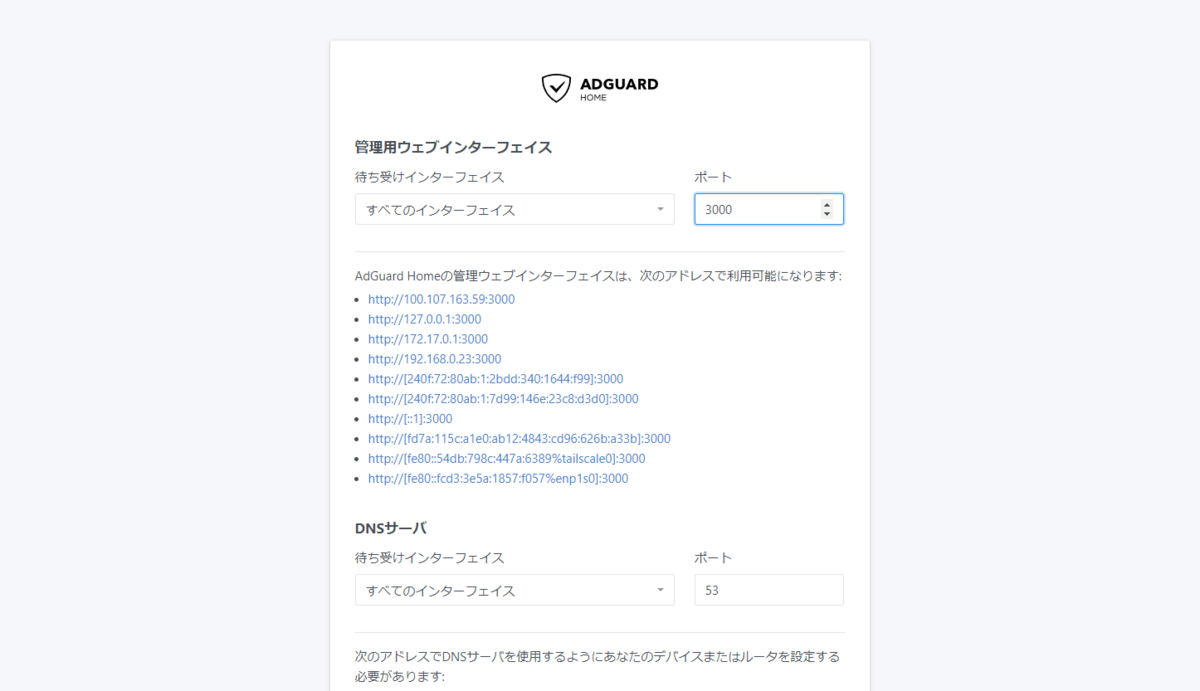The width and height of the screenshot is (1200, 691).
Task: Click the DNSサーバ heading
Action: [391, 527]
